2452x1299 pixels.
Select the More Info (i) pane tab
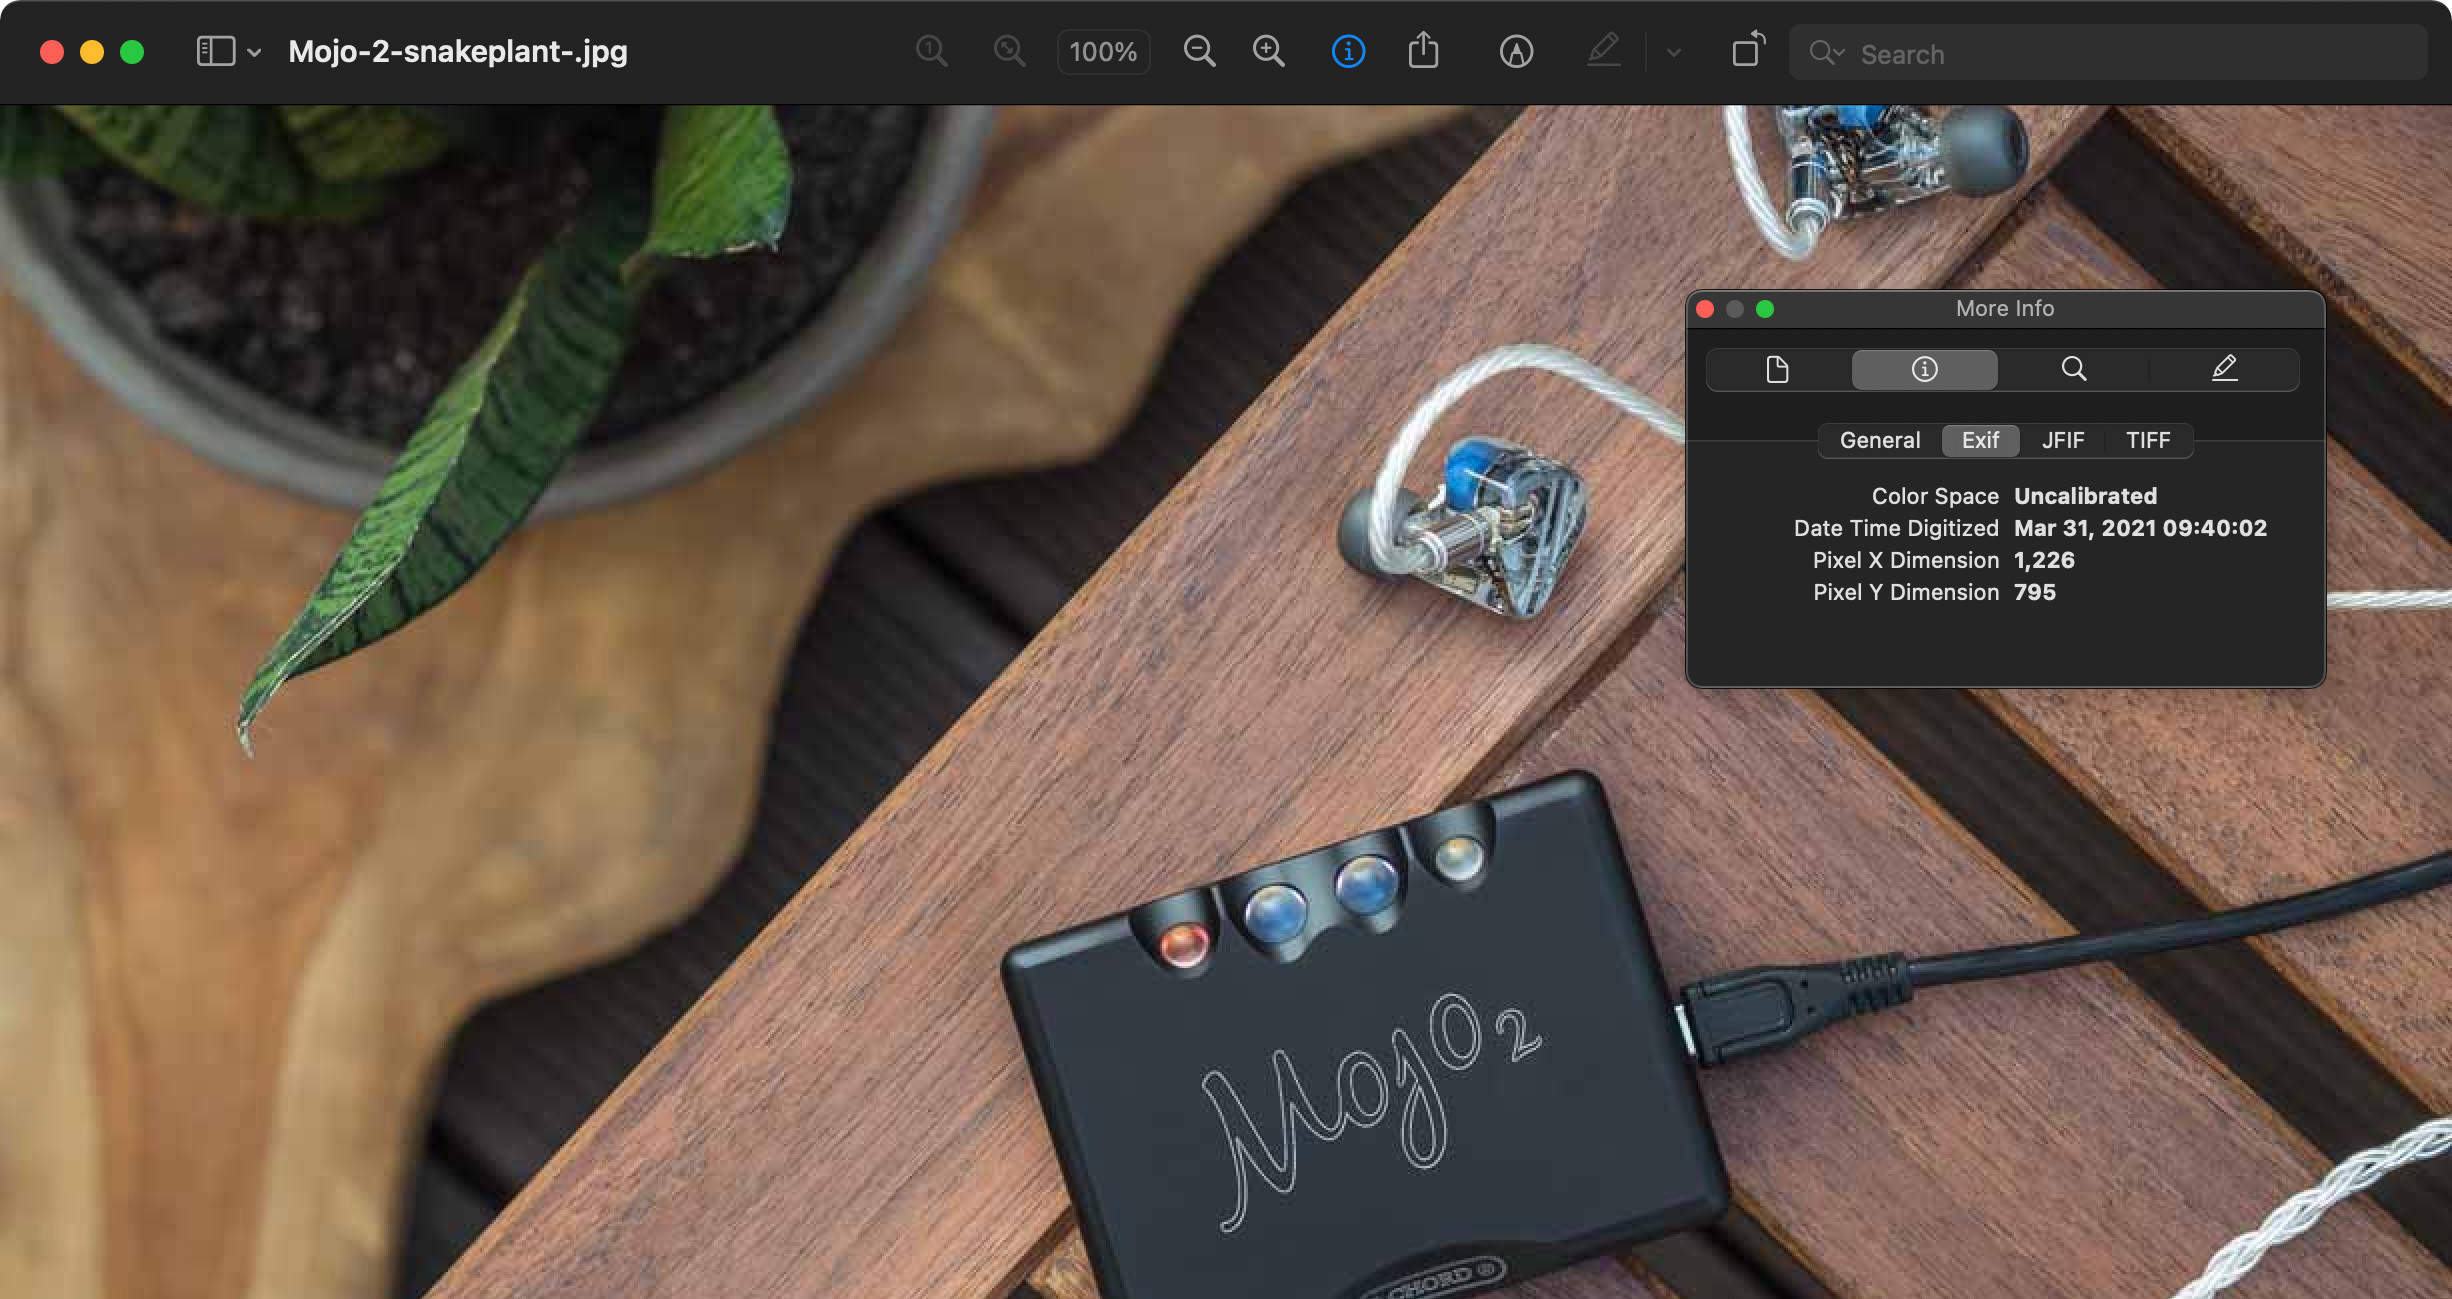[x=1924, y=369]
